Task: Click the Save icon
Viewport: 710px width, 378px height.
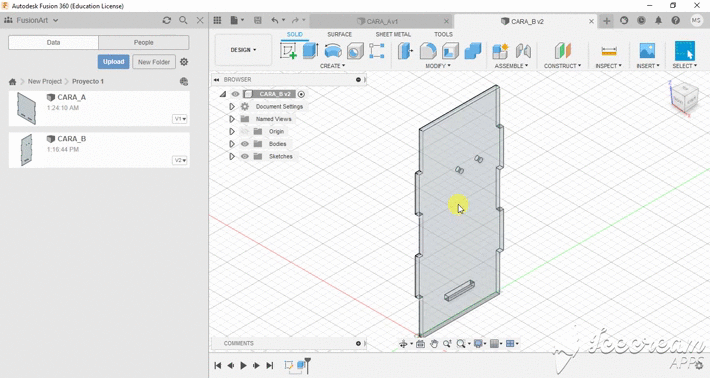Action: tap(258, 20)
